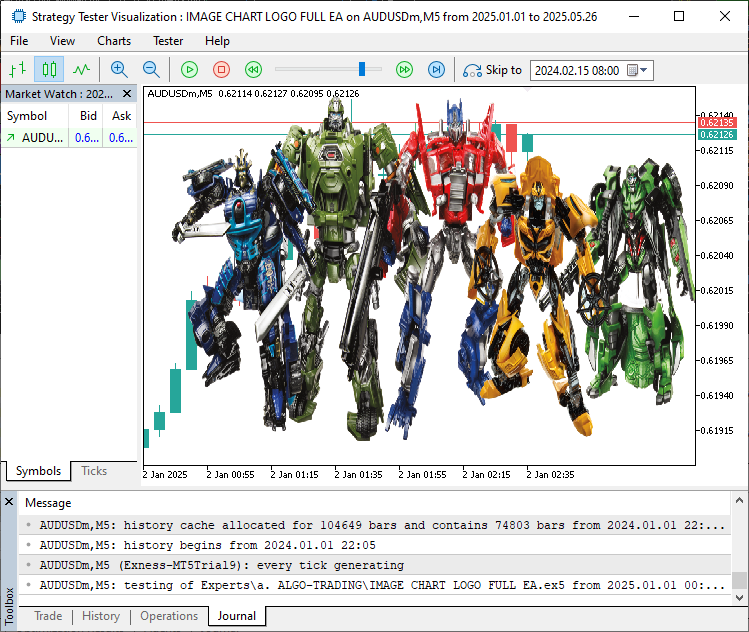Viewport: 749px width, 632px height.
Task: Step forward one tick in test
Action: (x=436, y=70)
